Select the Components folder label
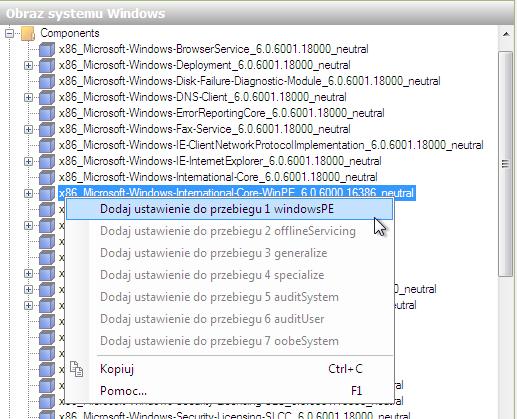Screen dimensions: 517x419 tap(70, 33)
